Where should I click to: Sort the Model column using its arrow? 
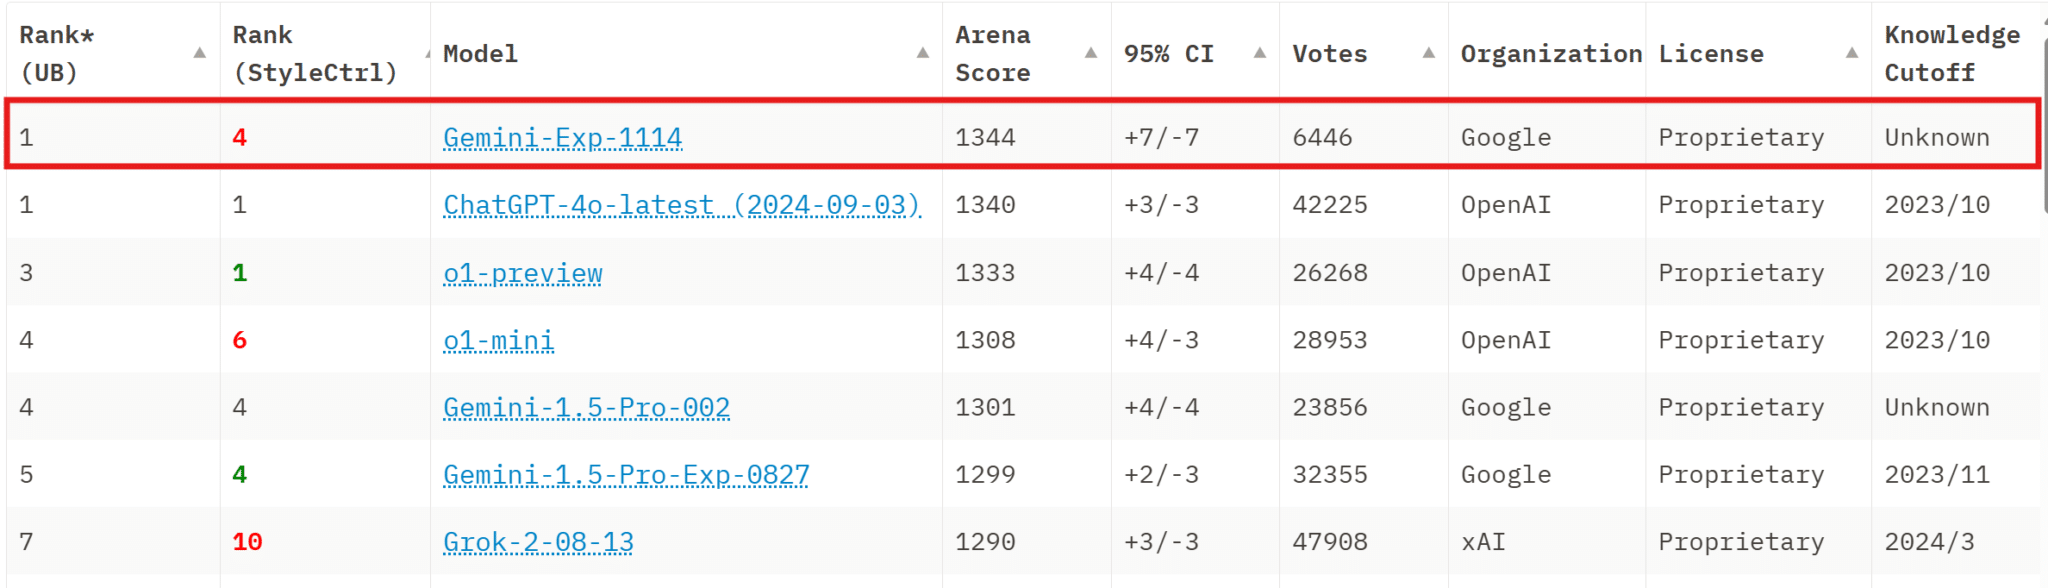922,53
